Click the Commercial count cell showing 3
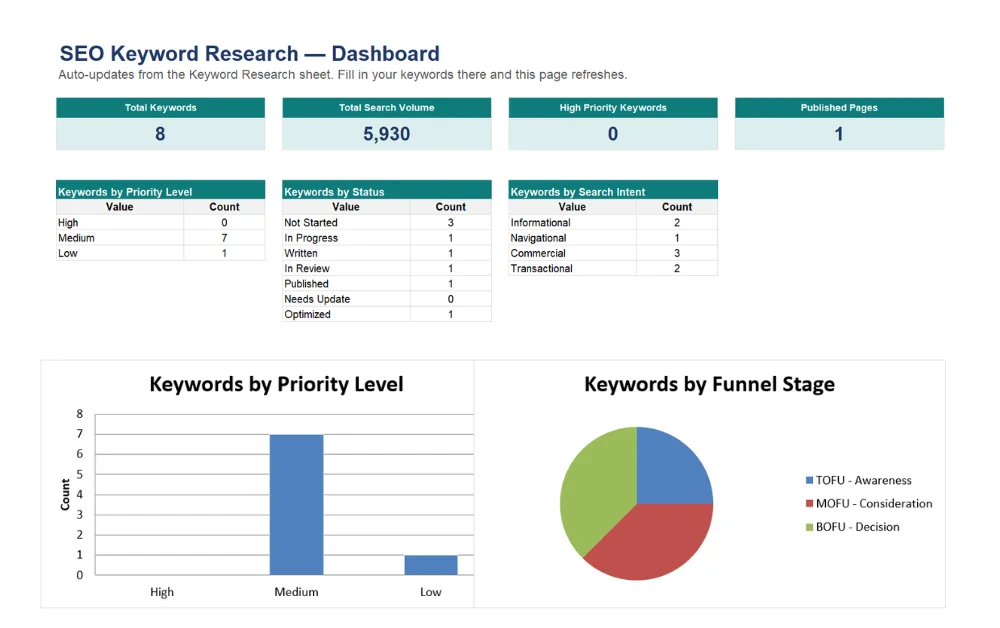 click(677, 253)
